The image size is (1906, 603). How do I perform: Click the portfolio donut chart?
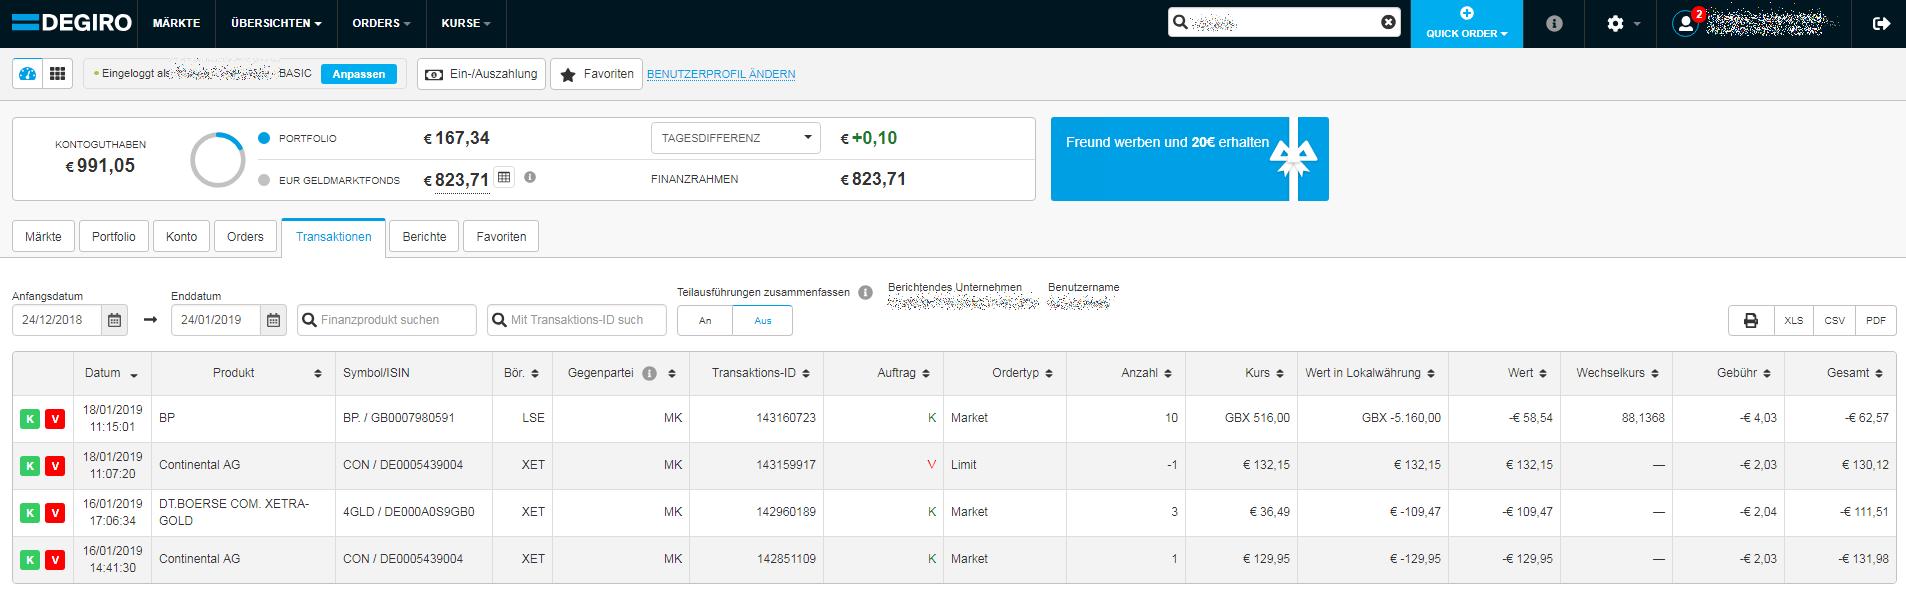(x=217, y=160)
